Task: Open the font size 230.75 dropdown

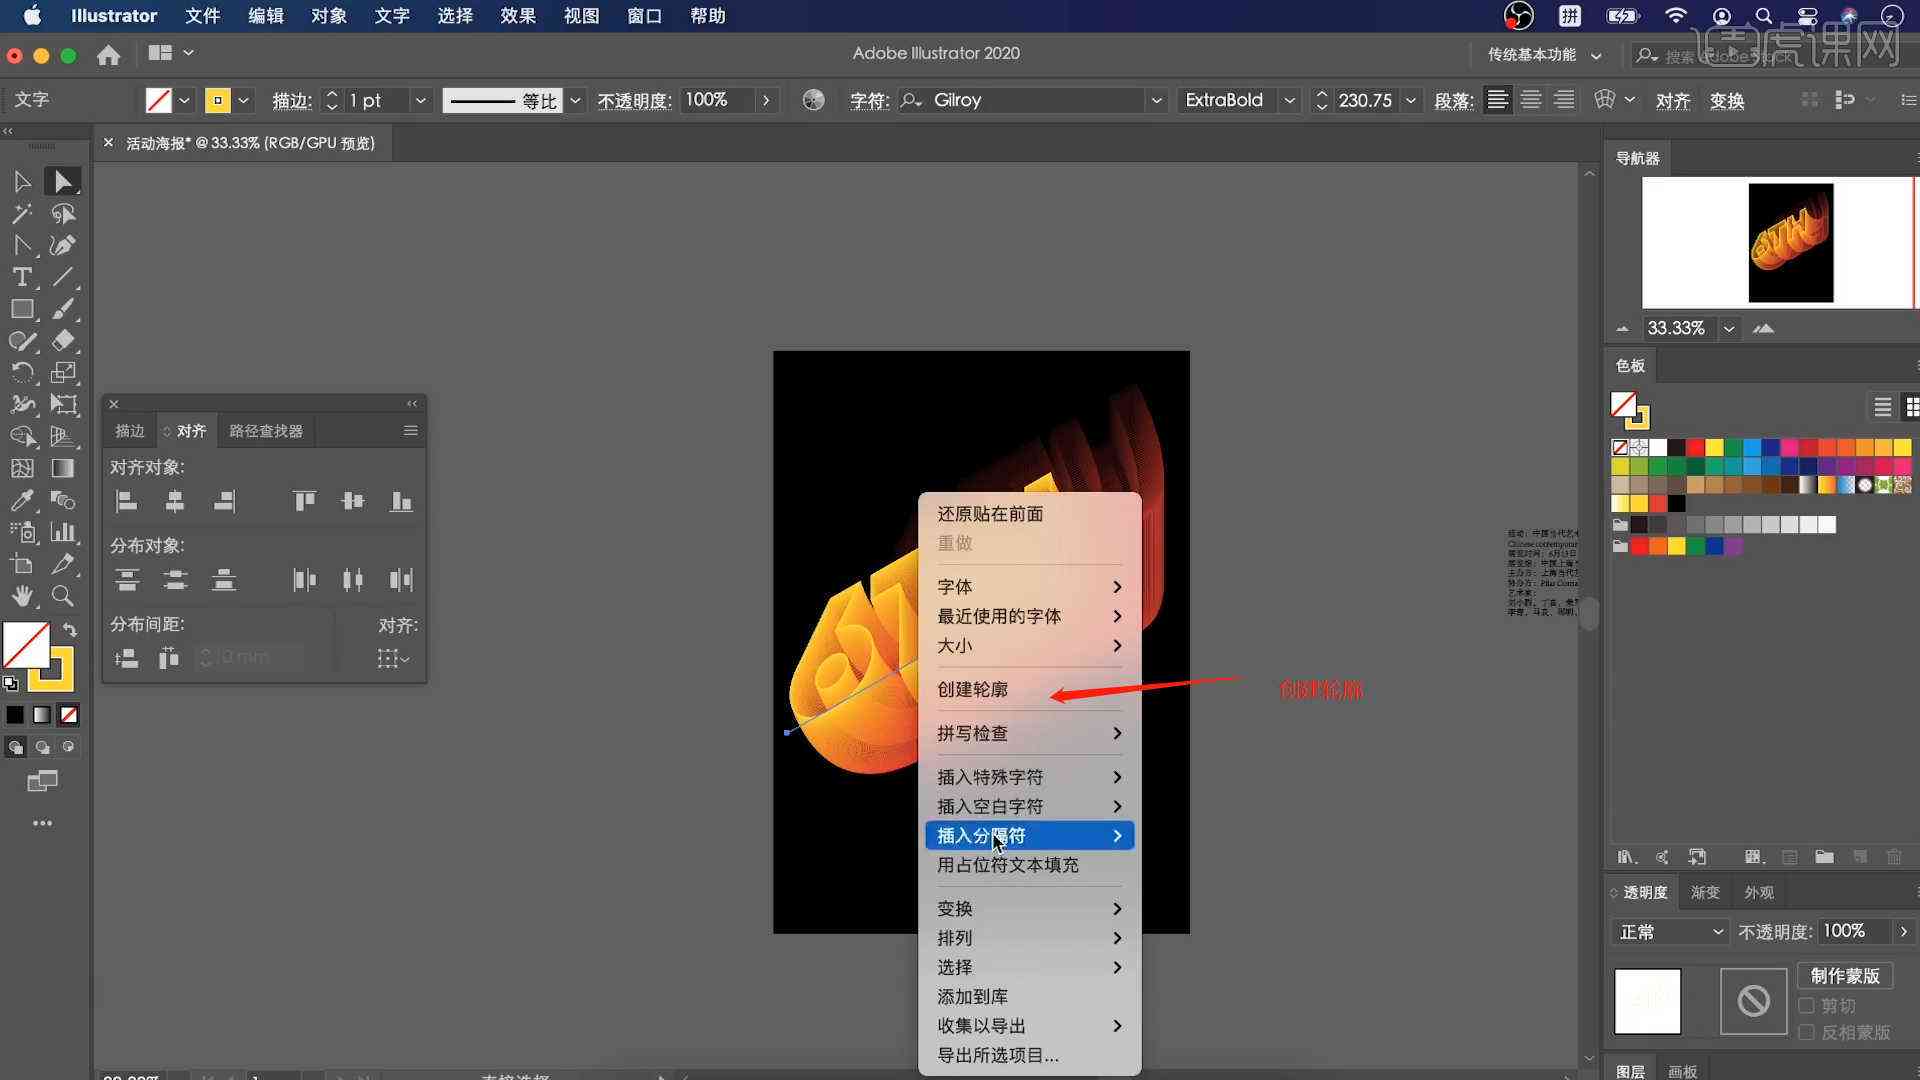Action: (x=1411, y=100)
